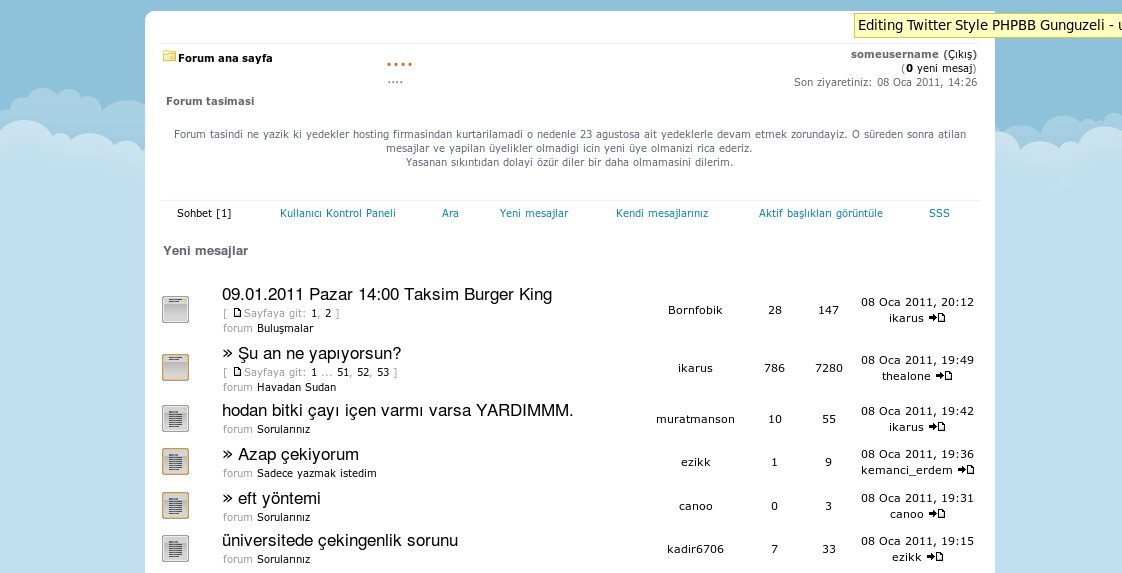Go to page 53 of Şu an ne yapıyorsun
1122x573 pixels.
pos(383,372)
